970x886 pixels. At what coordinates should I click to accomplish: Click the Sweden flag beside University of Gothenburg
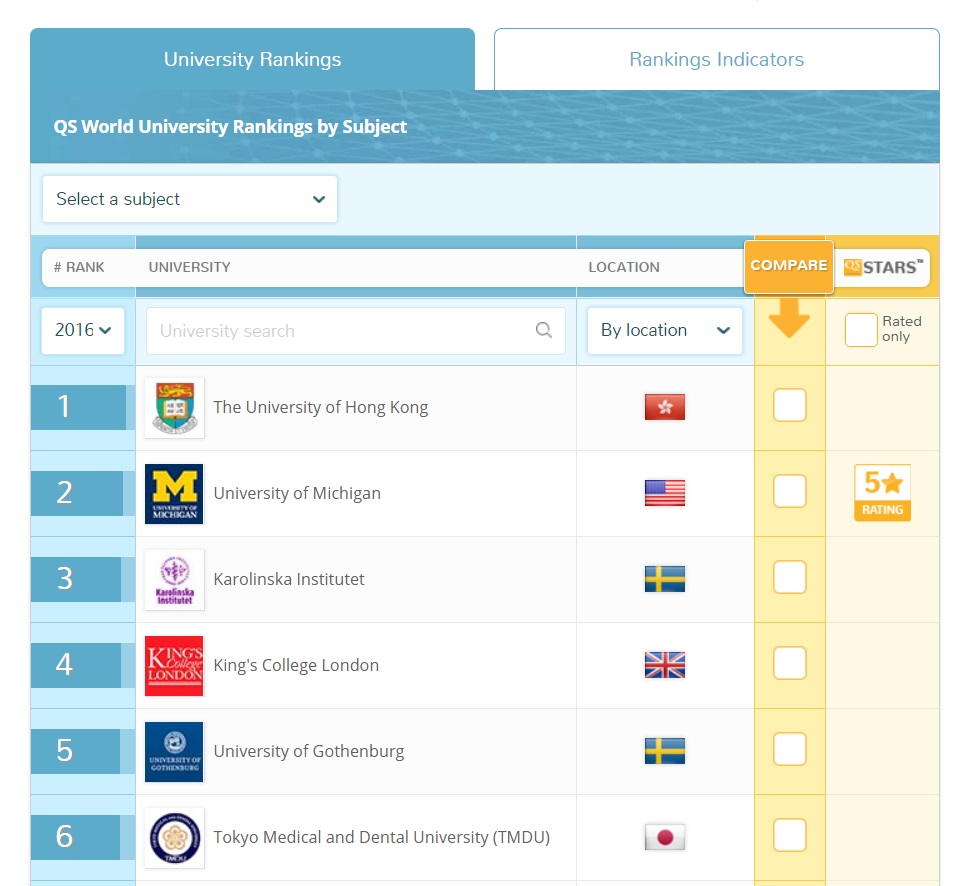665,751
